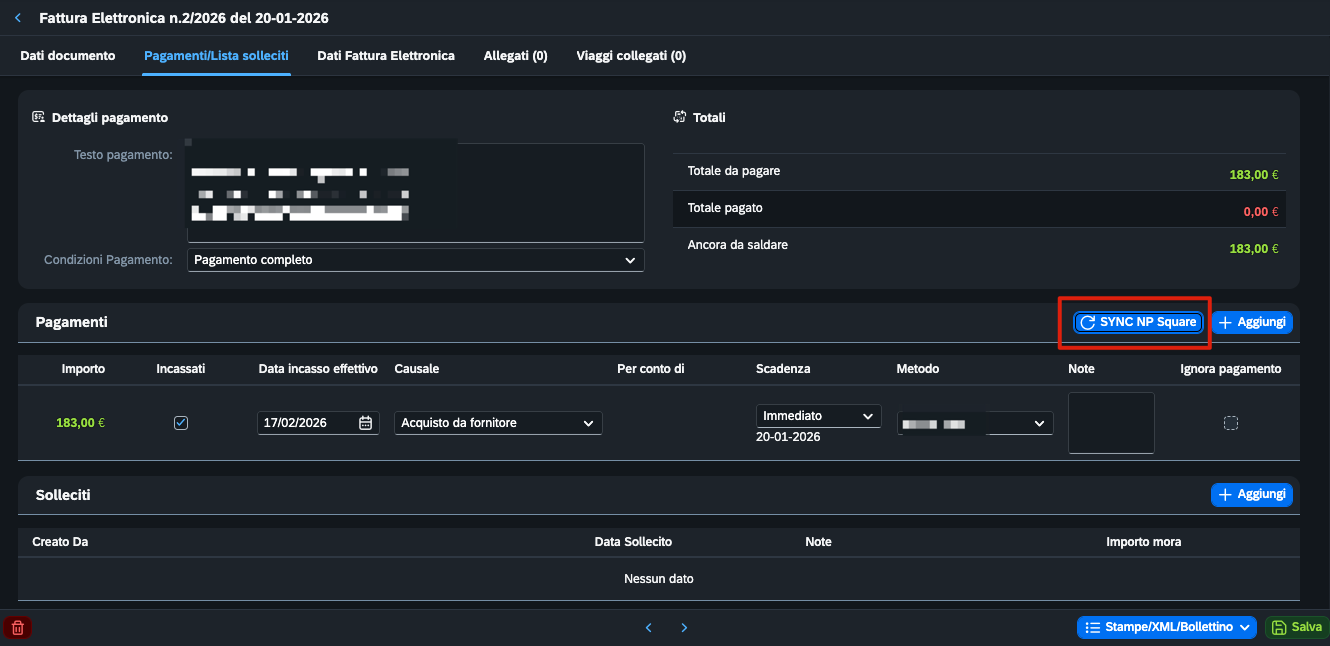The height and width of the screenshot is (646, 1330).
Task: Click Aggiungi in Solleciti section
Action: point(1252,494)
